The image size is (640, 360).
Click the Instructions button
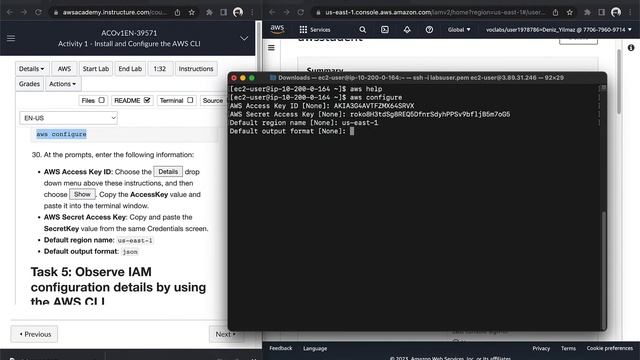click(196, 69)
